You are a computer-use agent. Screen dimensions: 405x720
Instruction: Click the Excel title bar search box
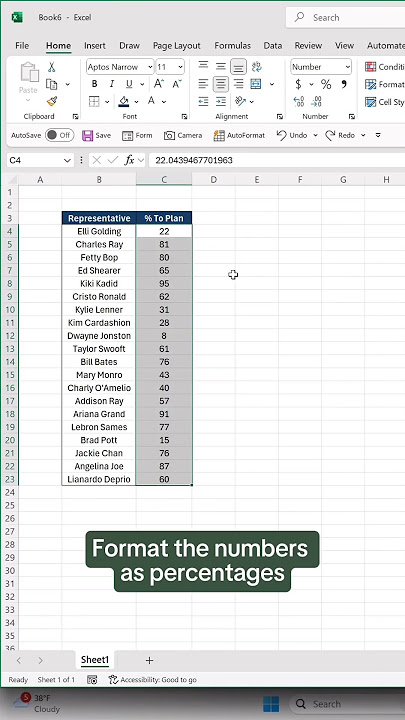(345, 17)
